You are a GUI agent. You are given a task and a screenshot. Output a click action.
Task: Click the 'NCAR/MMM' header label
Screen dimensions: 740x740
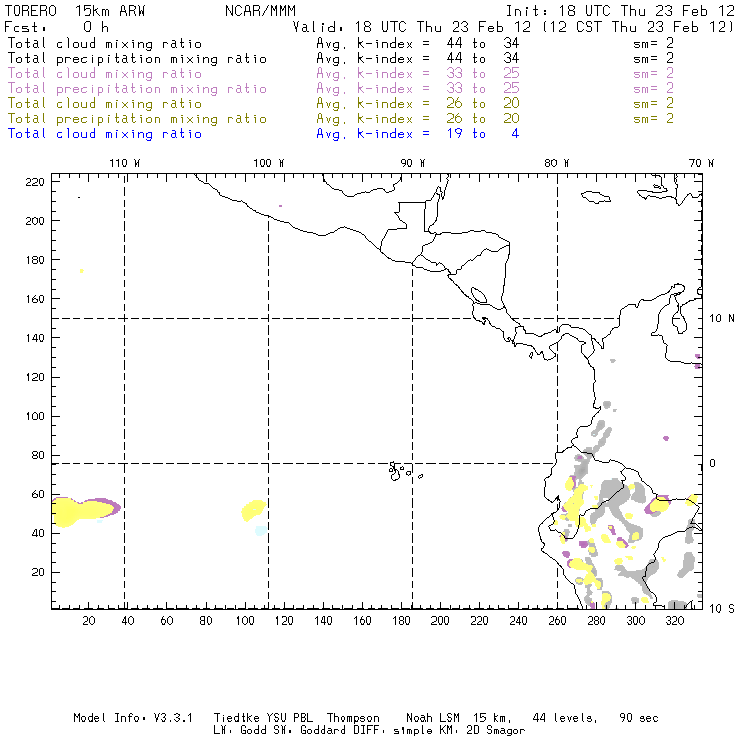click(x=261, y=11)
